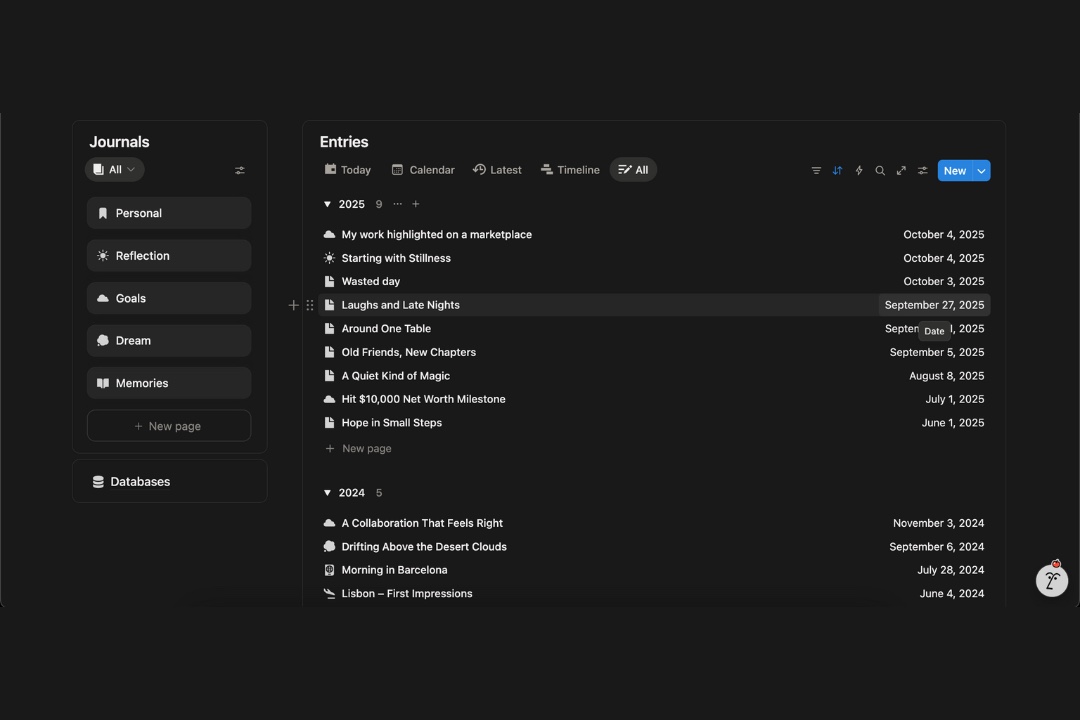
Task: Switch to the Timeline tab
Action: (x=570, y=170)
